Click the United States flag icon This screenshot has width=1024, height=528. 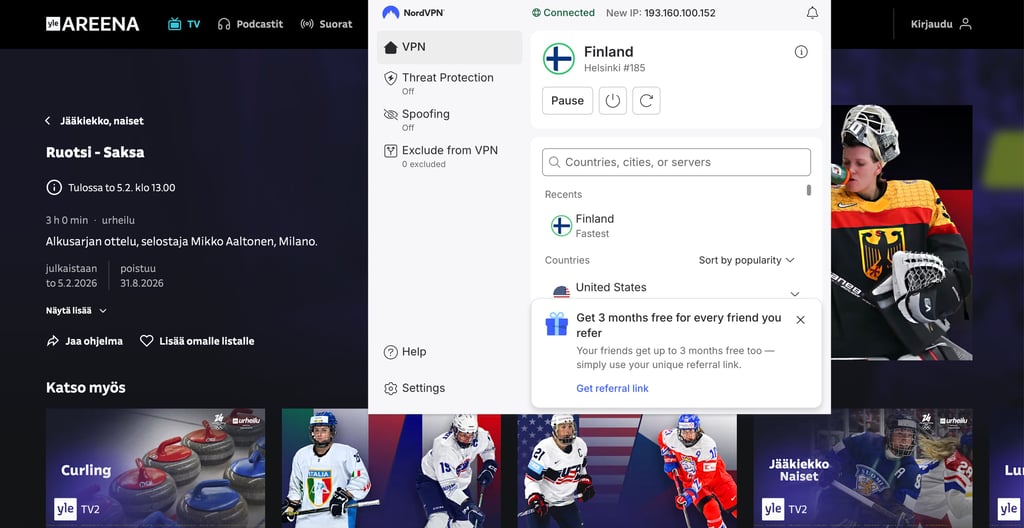pos(561,291)
